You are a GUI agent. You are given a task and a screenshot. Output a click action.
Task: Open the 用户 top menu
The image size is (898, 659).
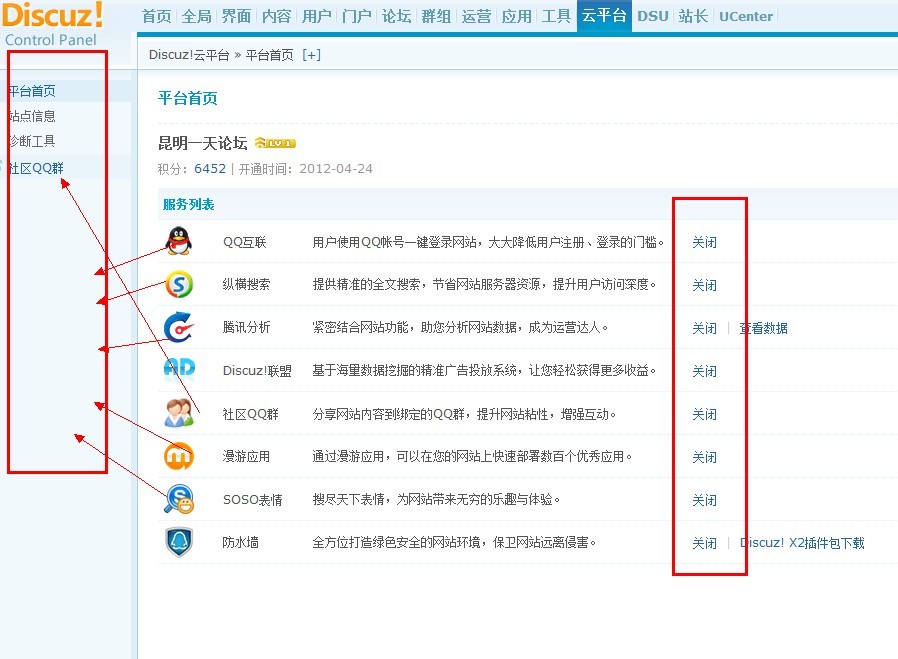pyautogui.click(x=317, y=16)
